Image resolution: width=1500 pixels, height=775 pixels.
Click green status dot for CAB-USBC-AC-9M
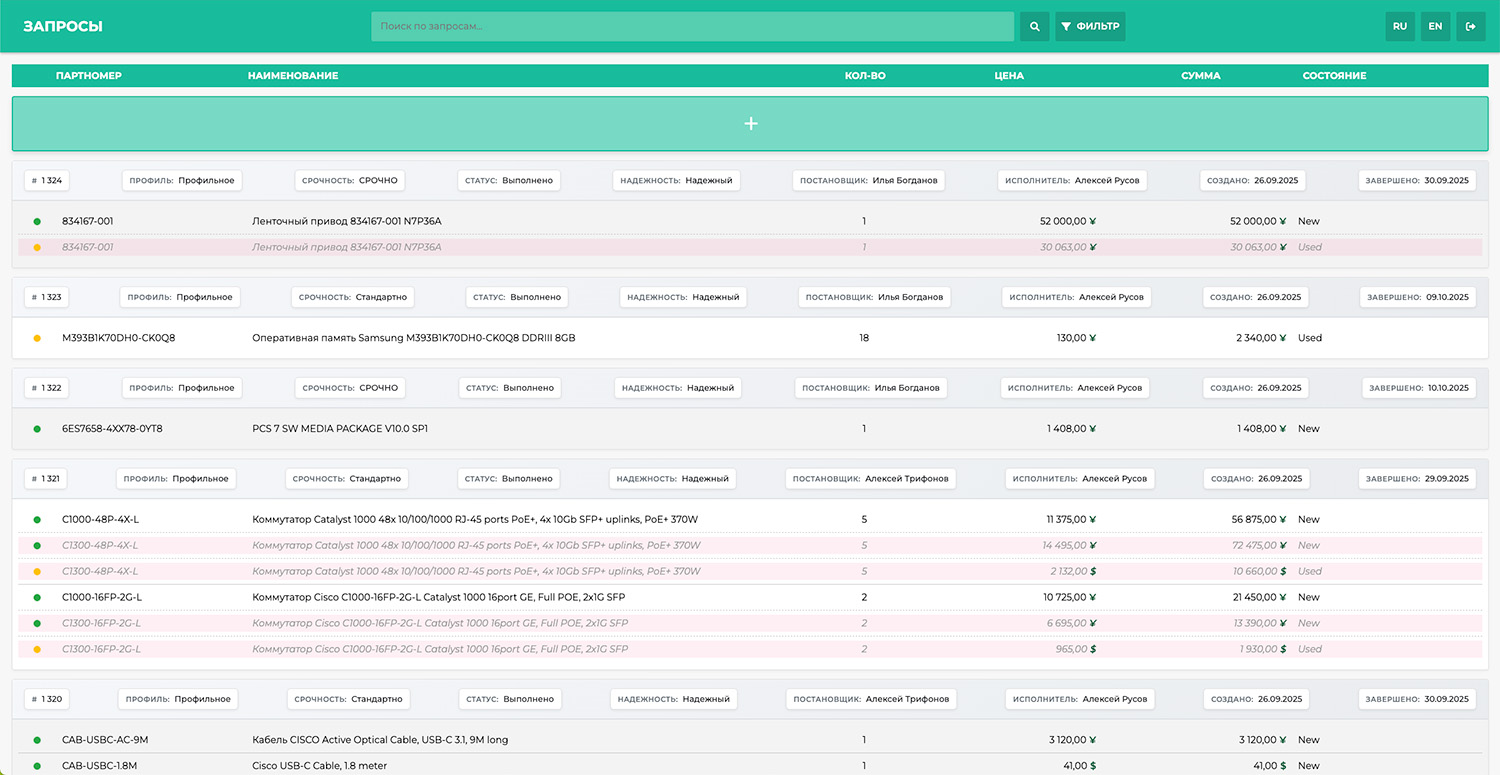[x=37, y=740]
